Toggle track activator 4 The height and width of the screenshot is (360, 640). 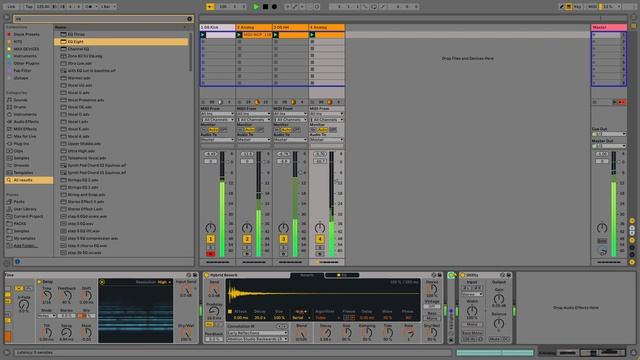coord(320,239)
